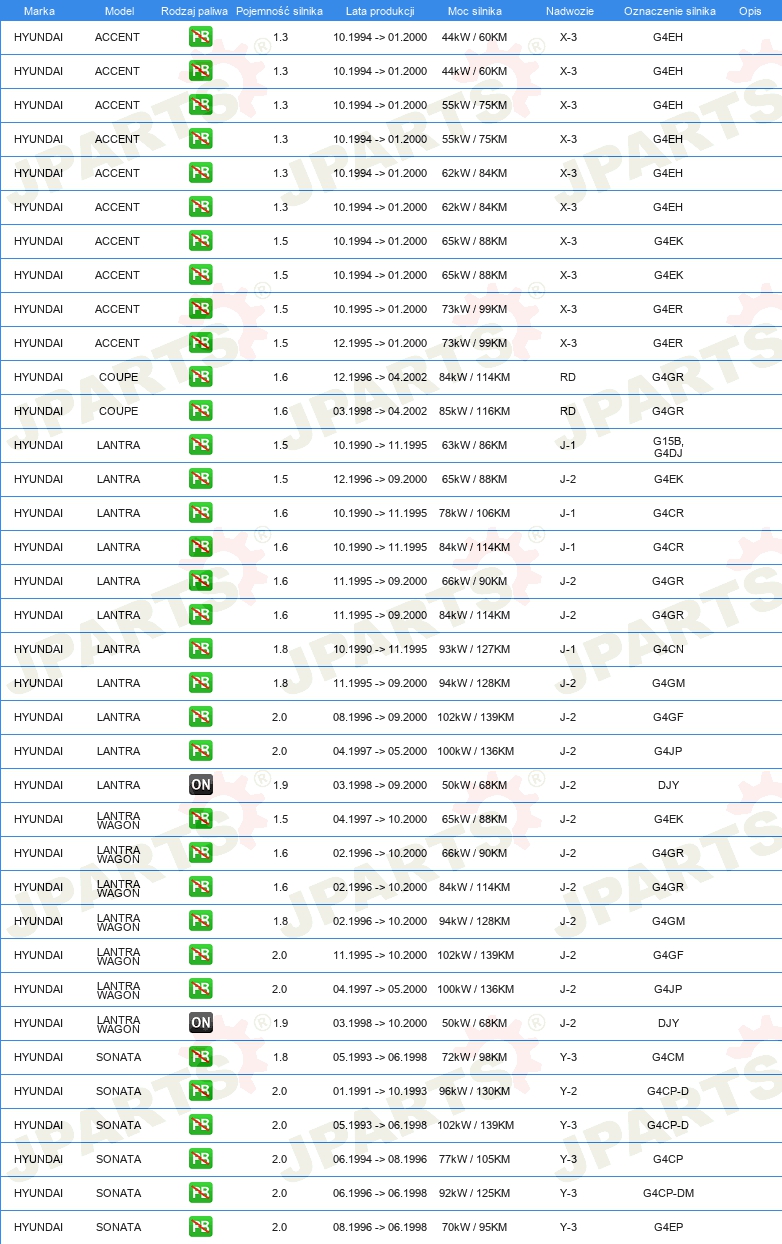Screen dimensions: 782x1244
Task: Click the petrol icon in the COUPE 85kW / 116KM row
Action: click(x=201, y=411)
